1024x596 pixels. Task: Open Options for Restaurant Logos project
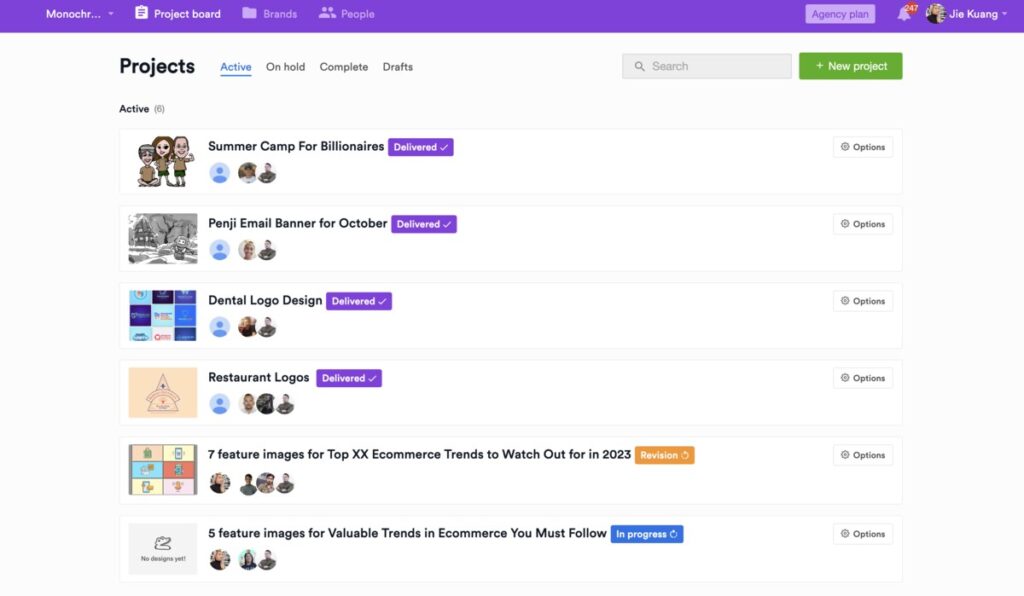pos(862,378)
